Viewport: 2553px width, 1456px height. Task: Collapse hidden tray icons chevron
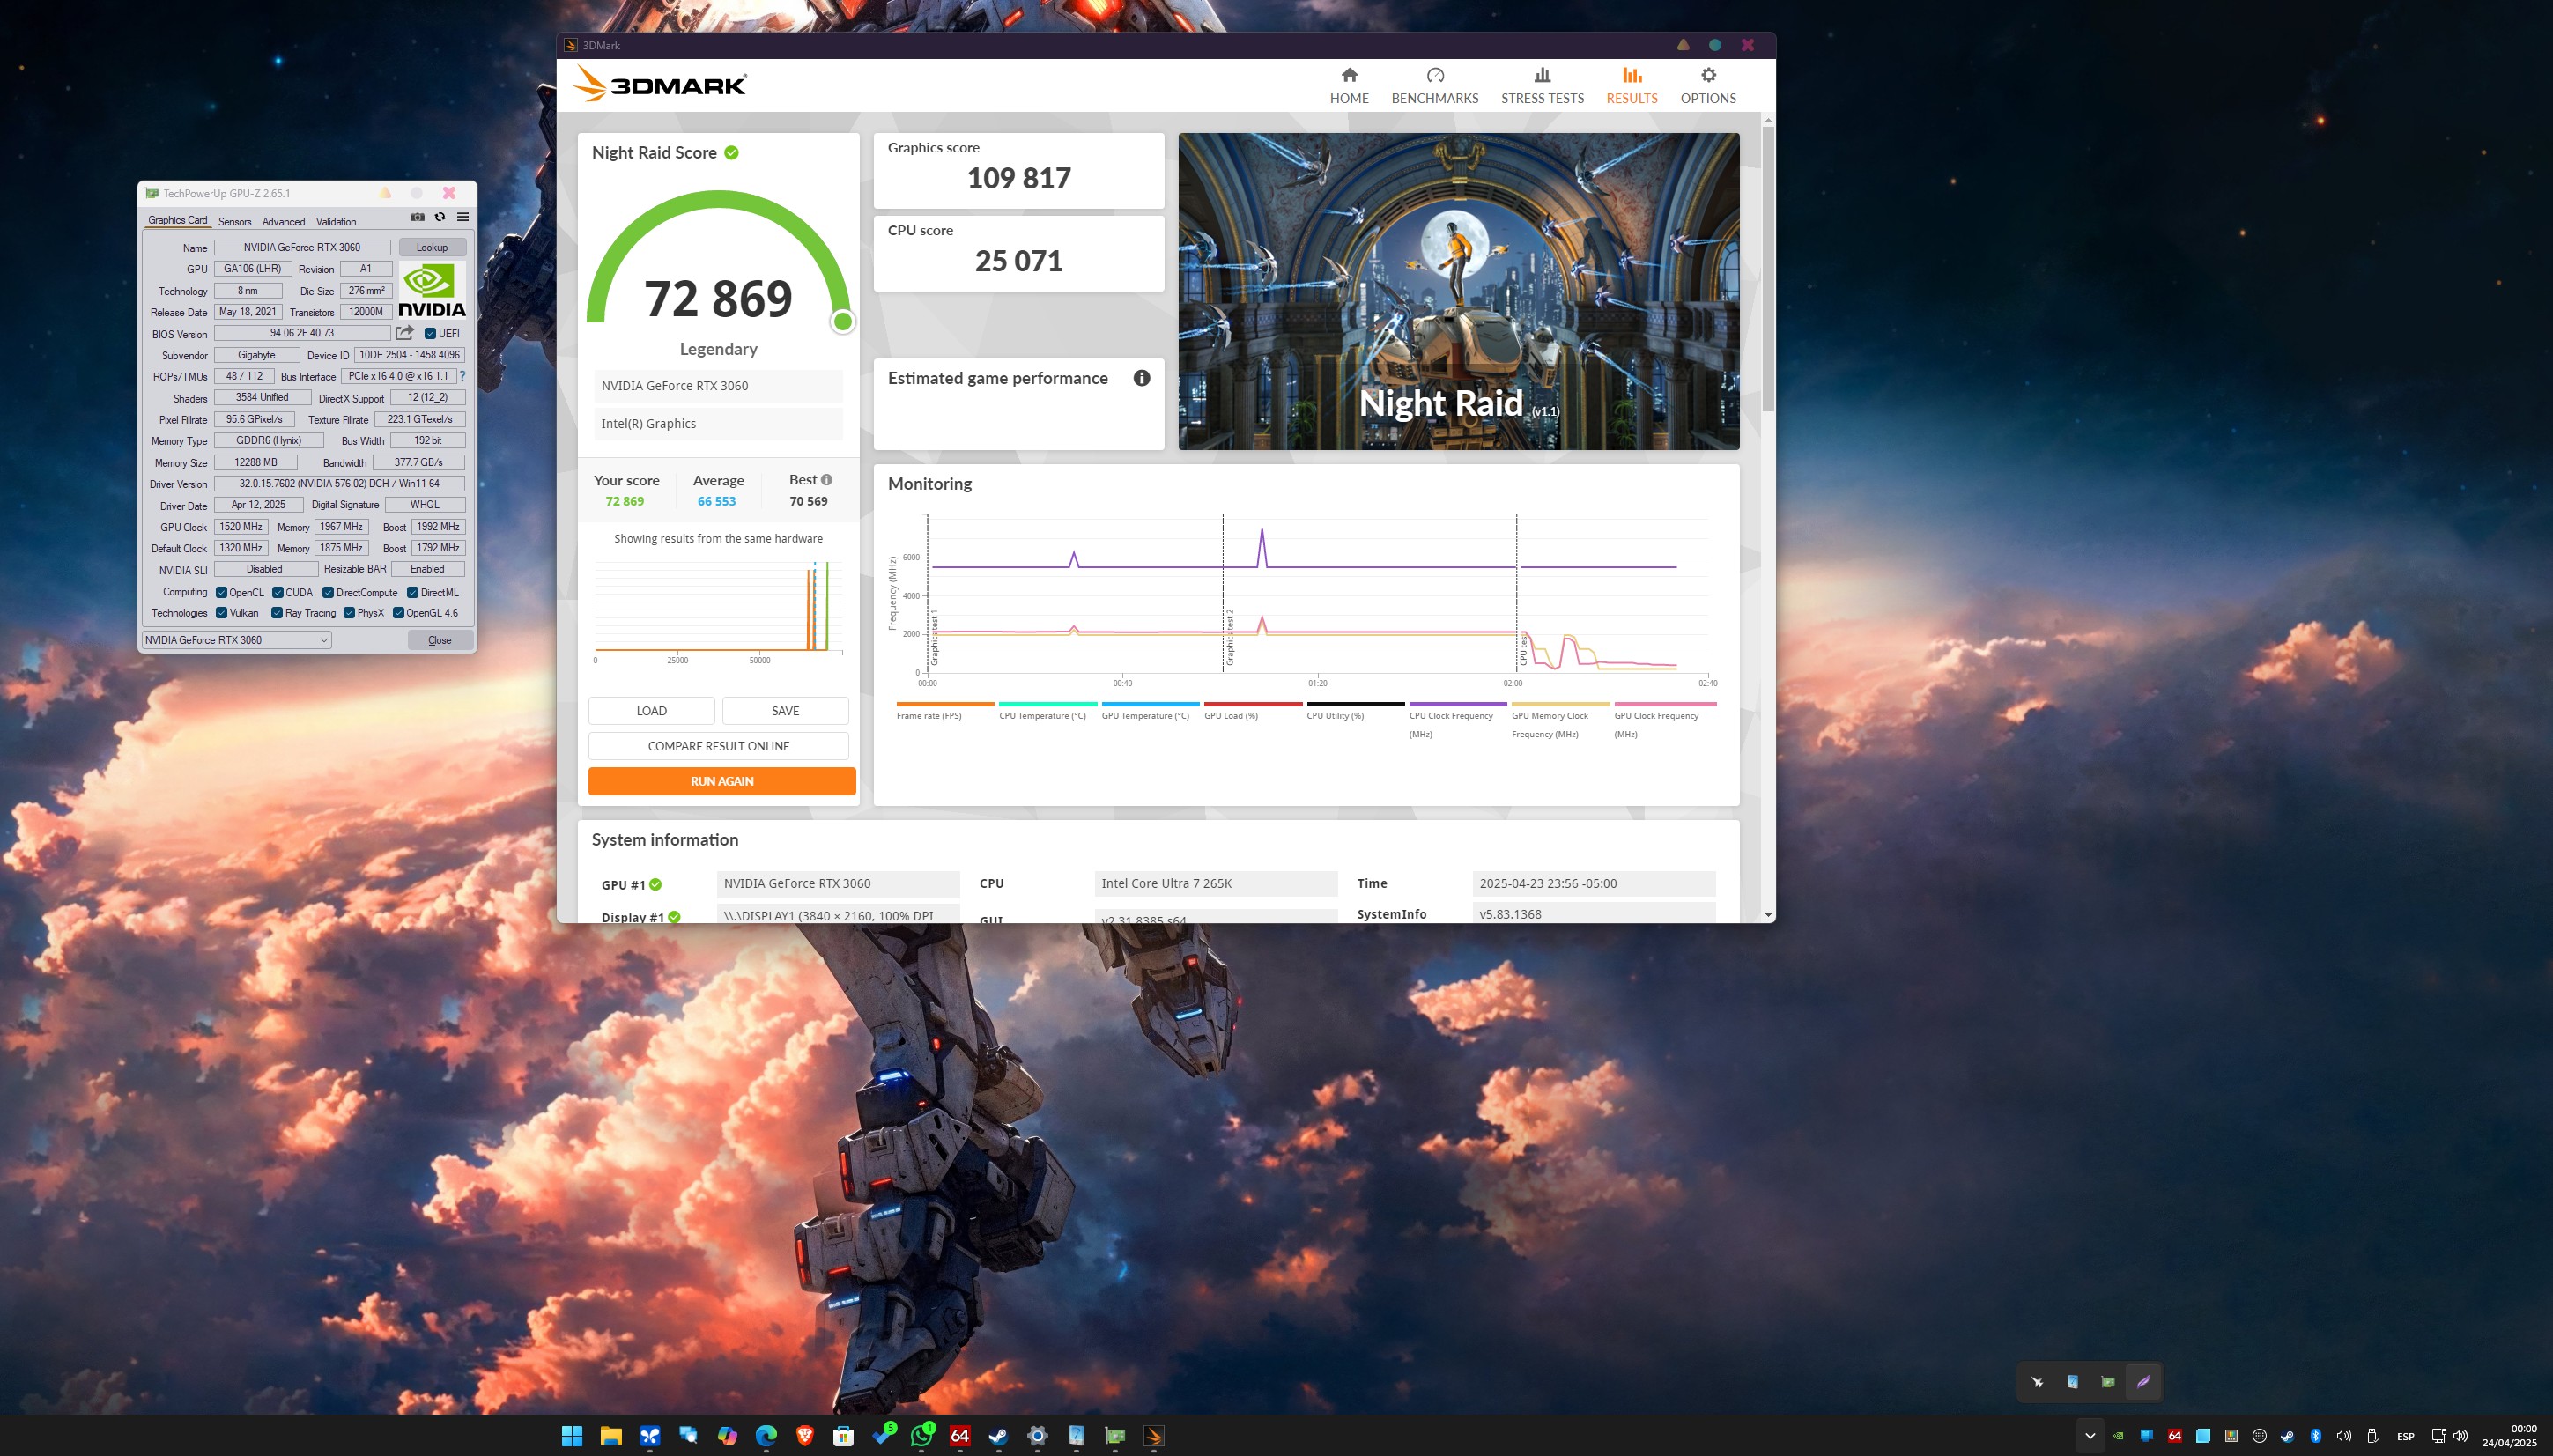(2090, 1436)
